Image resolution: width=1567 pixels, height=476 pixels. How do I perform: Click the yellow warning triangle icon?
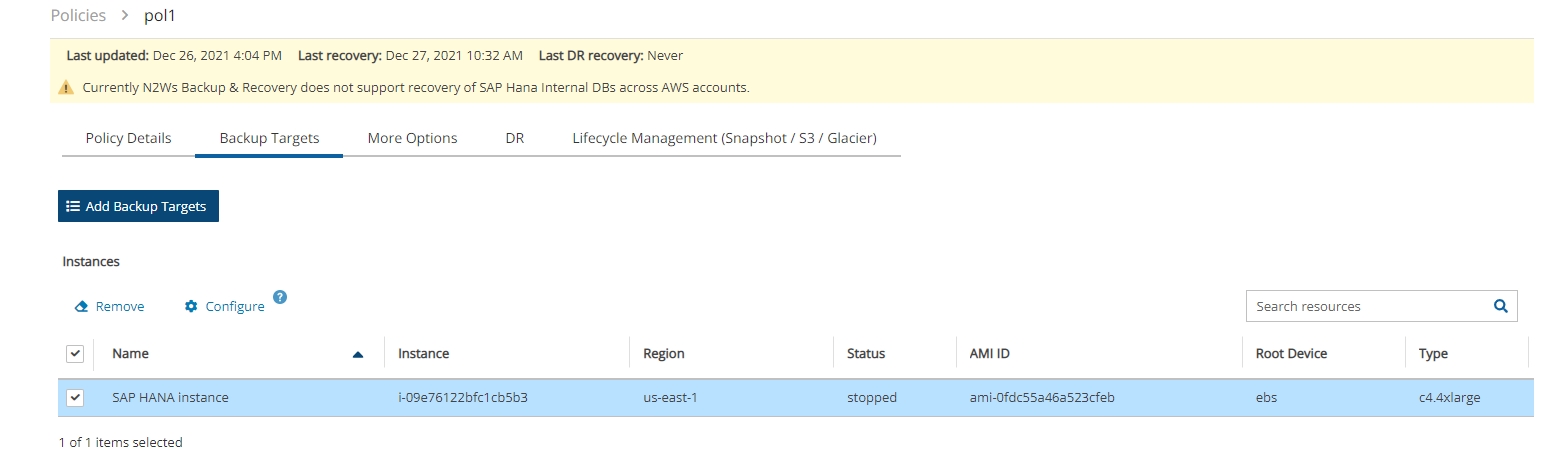(x=66, y=88)
